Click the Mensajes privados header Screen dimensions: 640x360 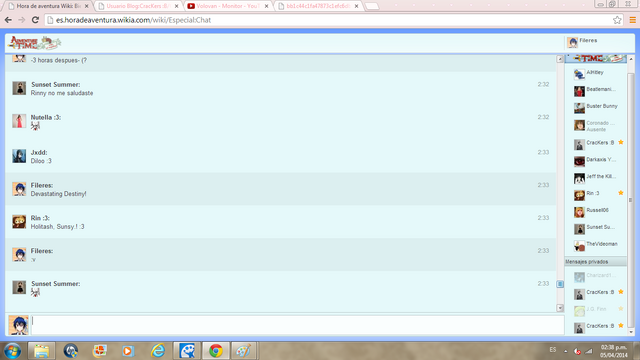point(596,262)
